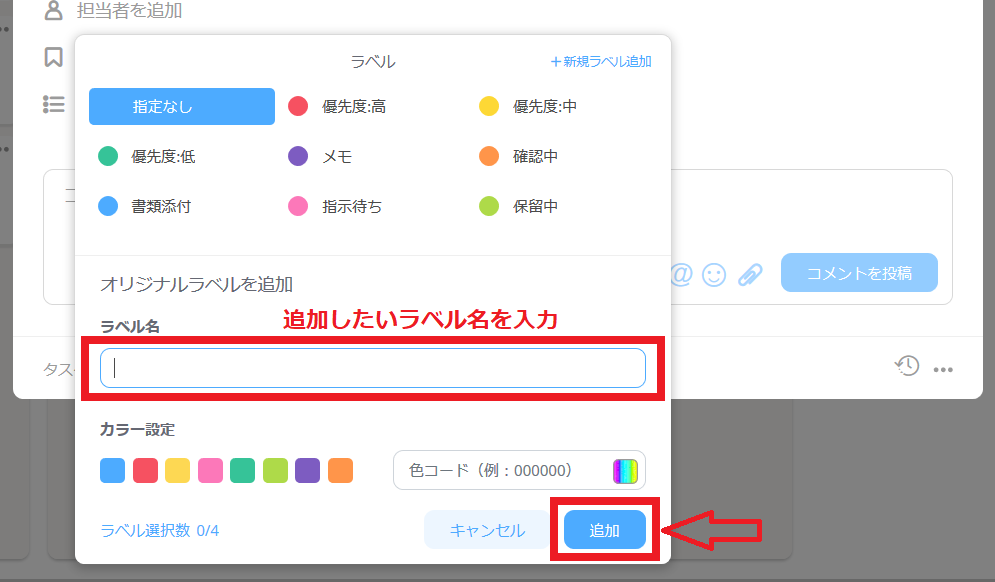Image resolution: width=995 pixels, height=582 pixels.
Task: Choose the 優先度:高 label
Action: point(352,106)
